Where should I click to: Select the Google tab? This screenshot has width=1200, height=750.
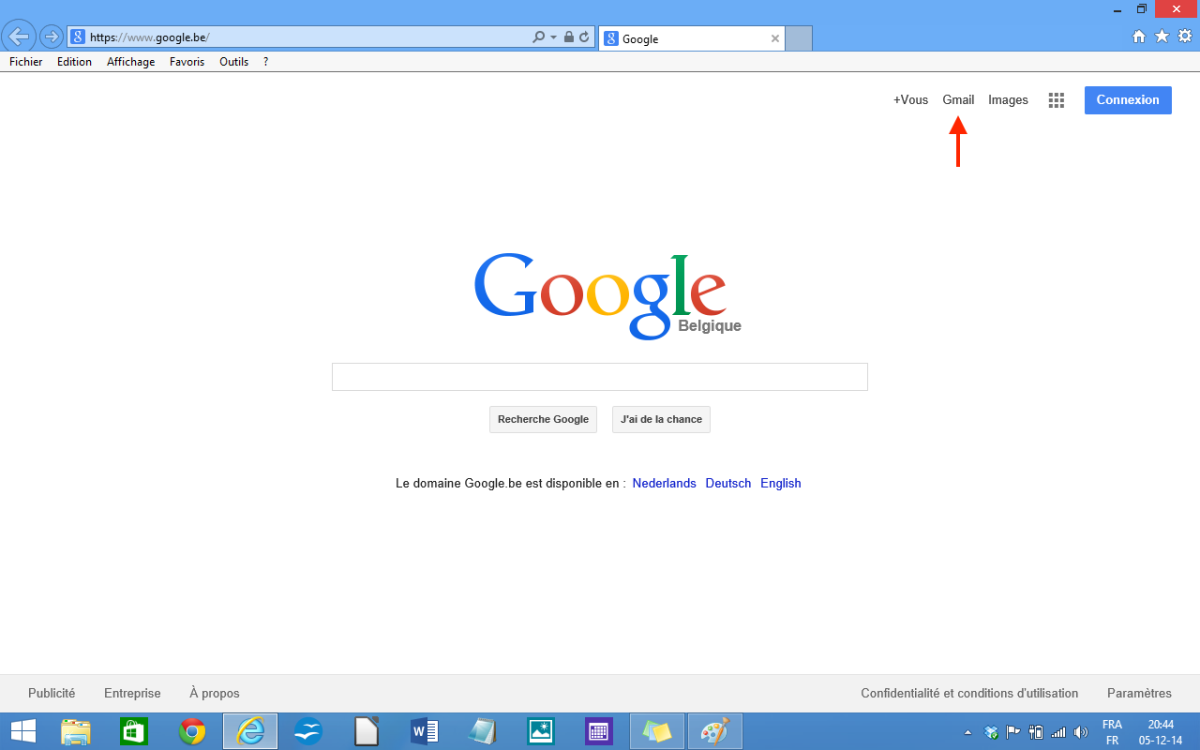point(692,39)
